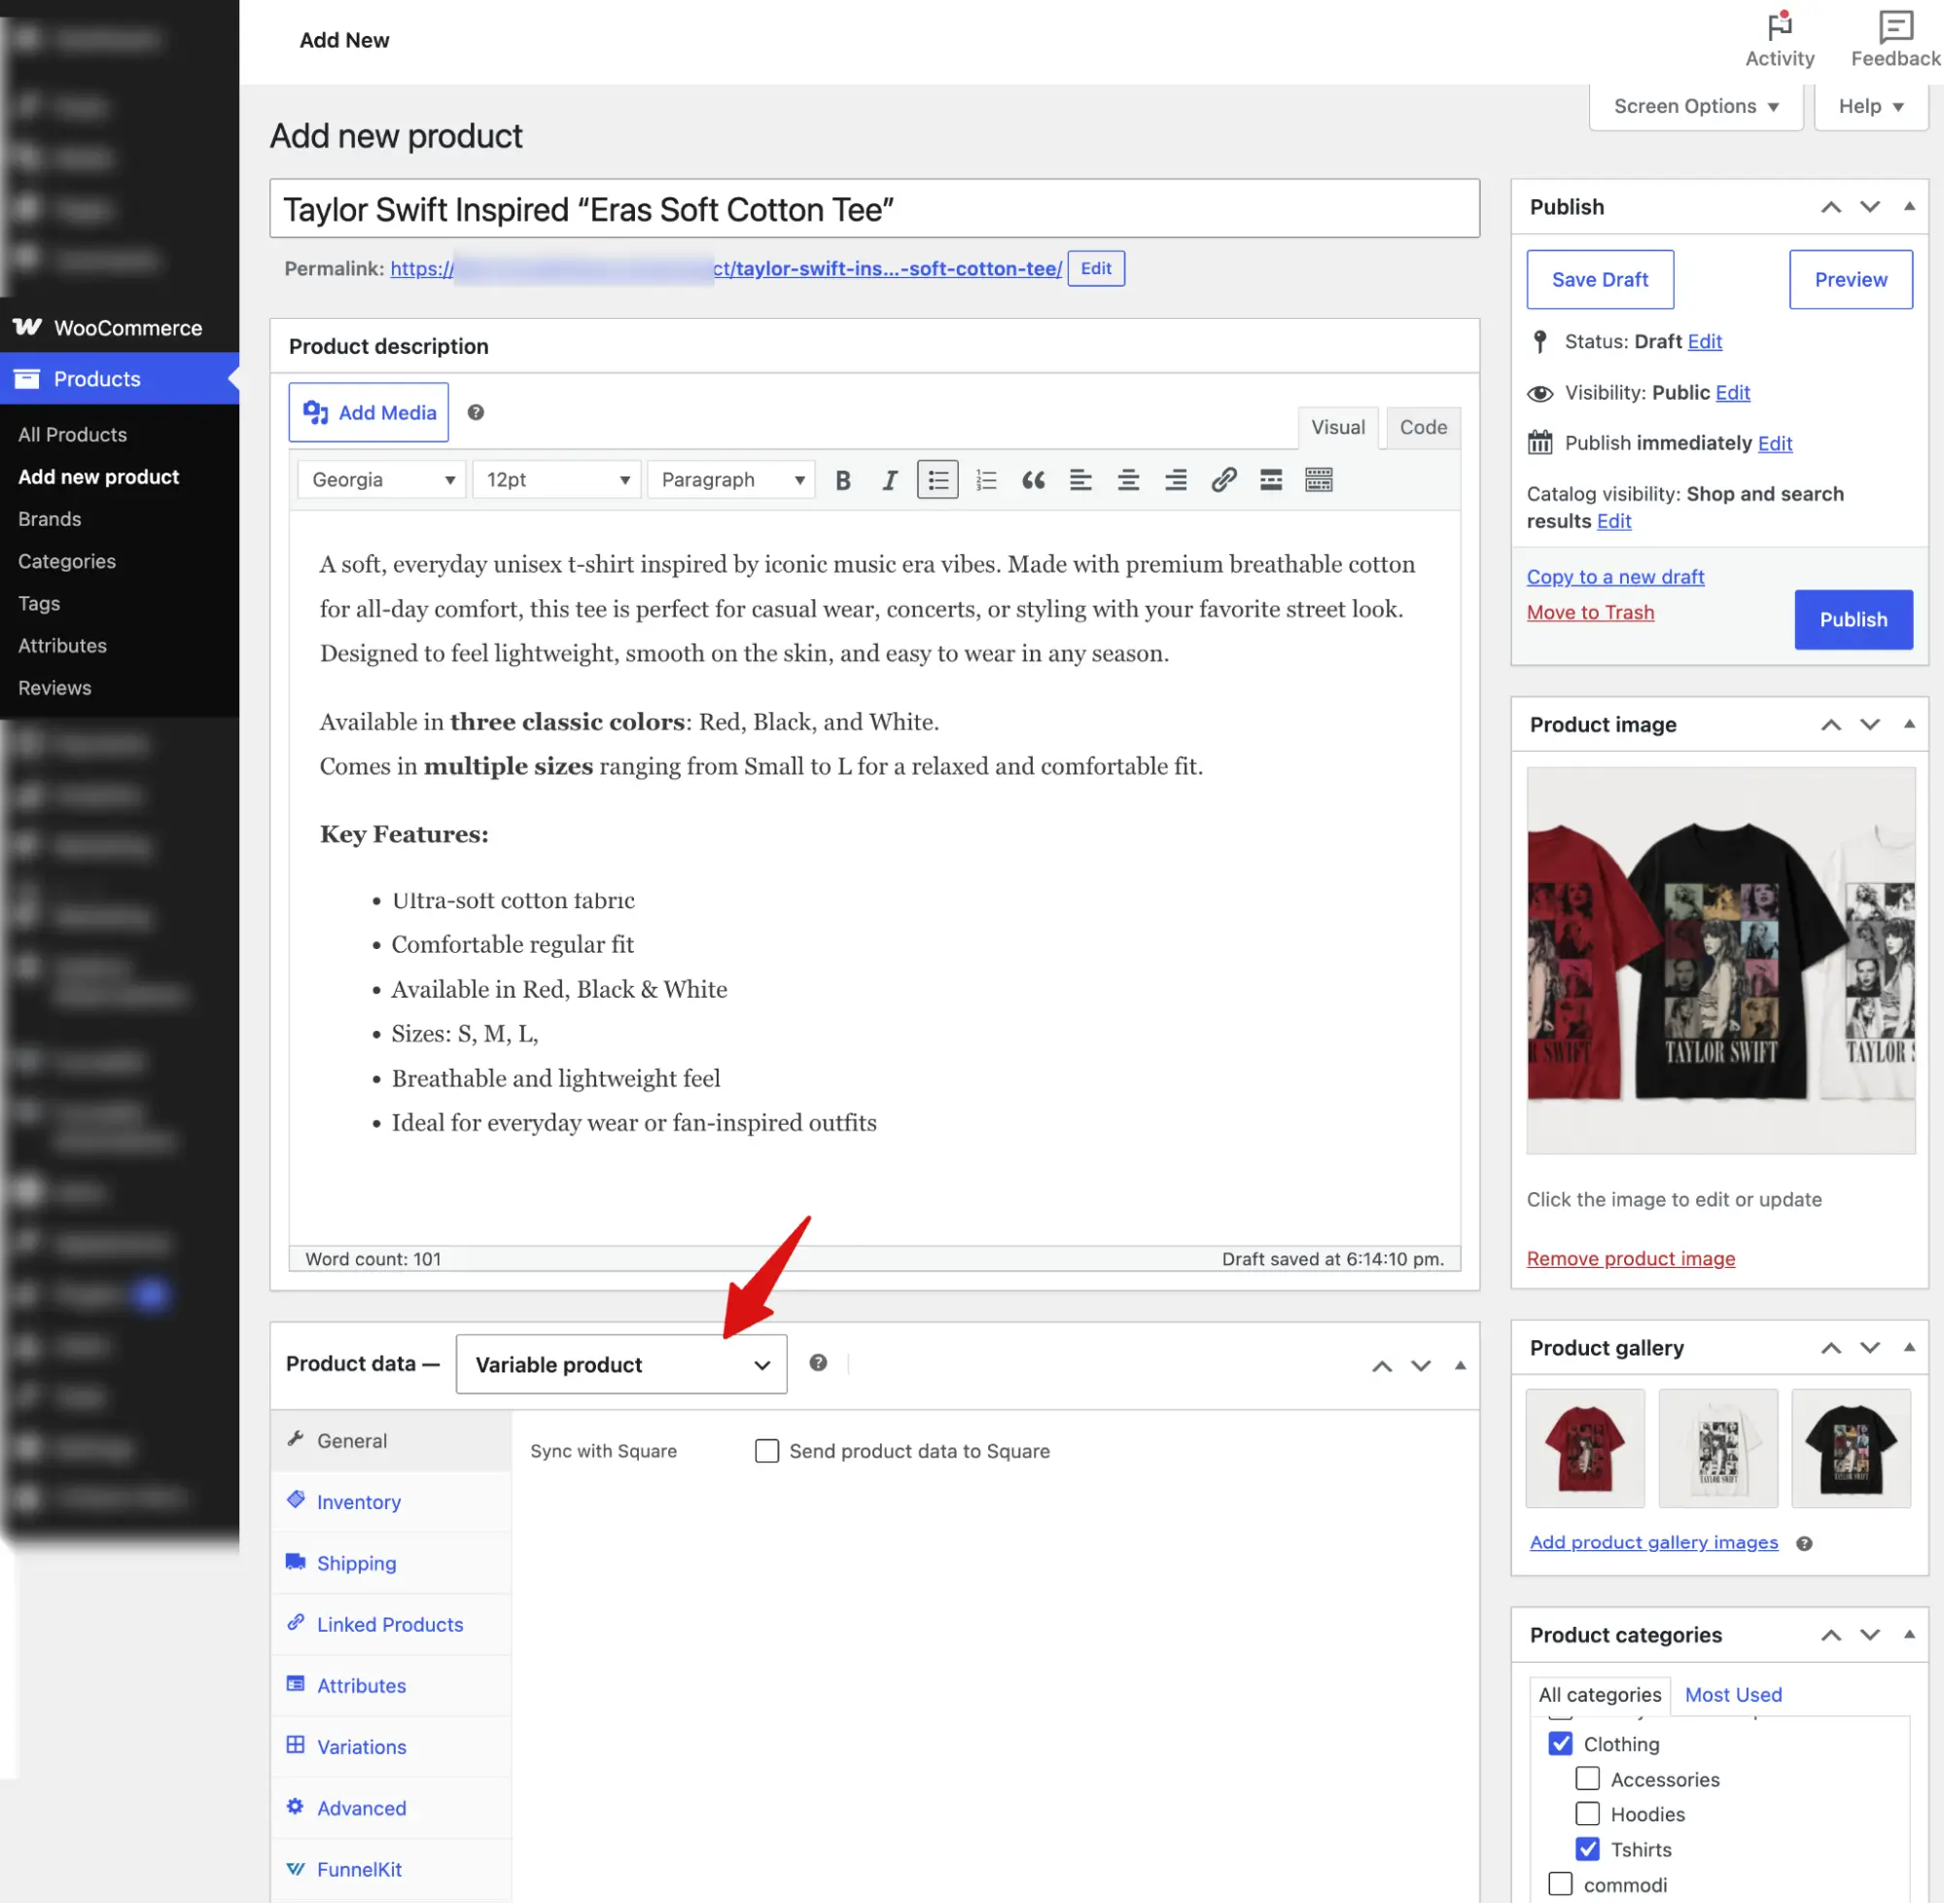Open the Georgia font family dropdown
The width and height of the screenshot is (1944, 1904).
(382, 480)
